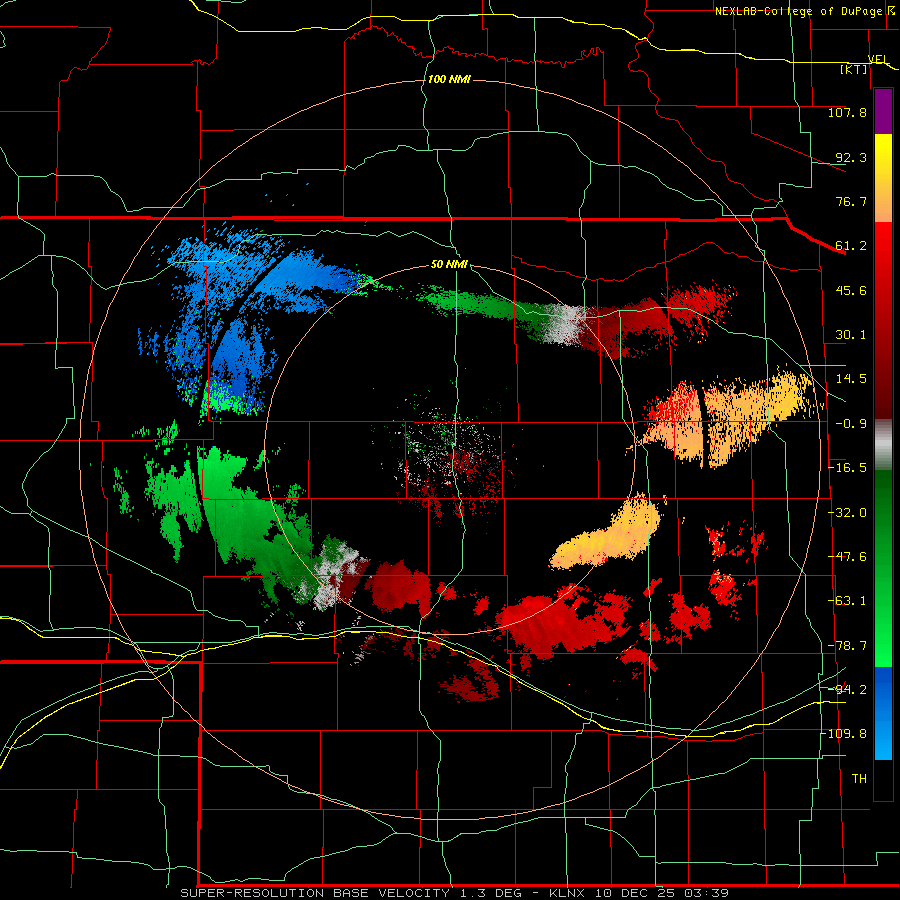Select the -63.1 legend value
900x900 pixels.
pos(847,601)
